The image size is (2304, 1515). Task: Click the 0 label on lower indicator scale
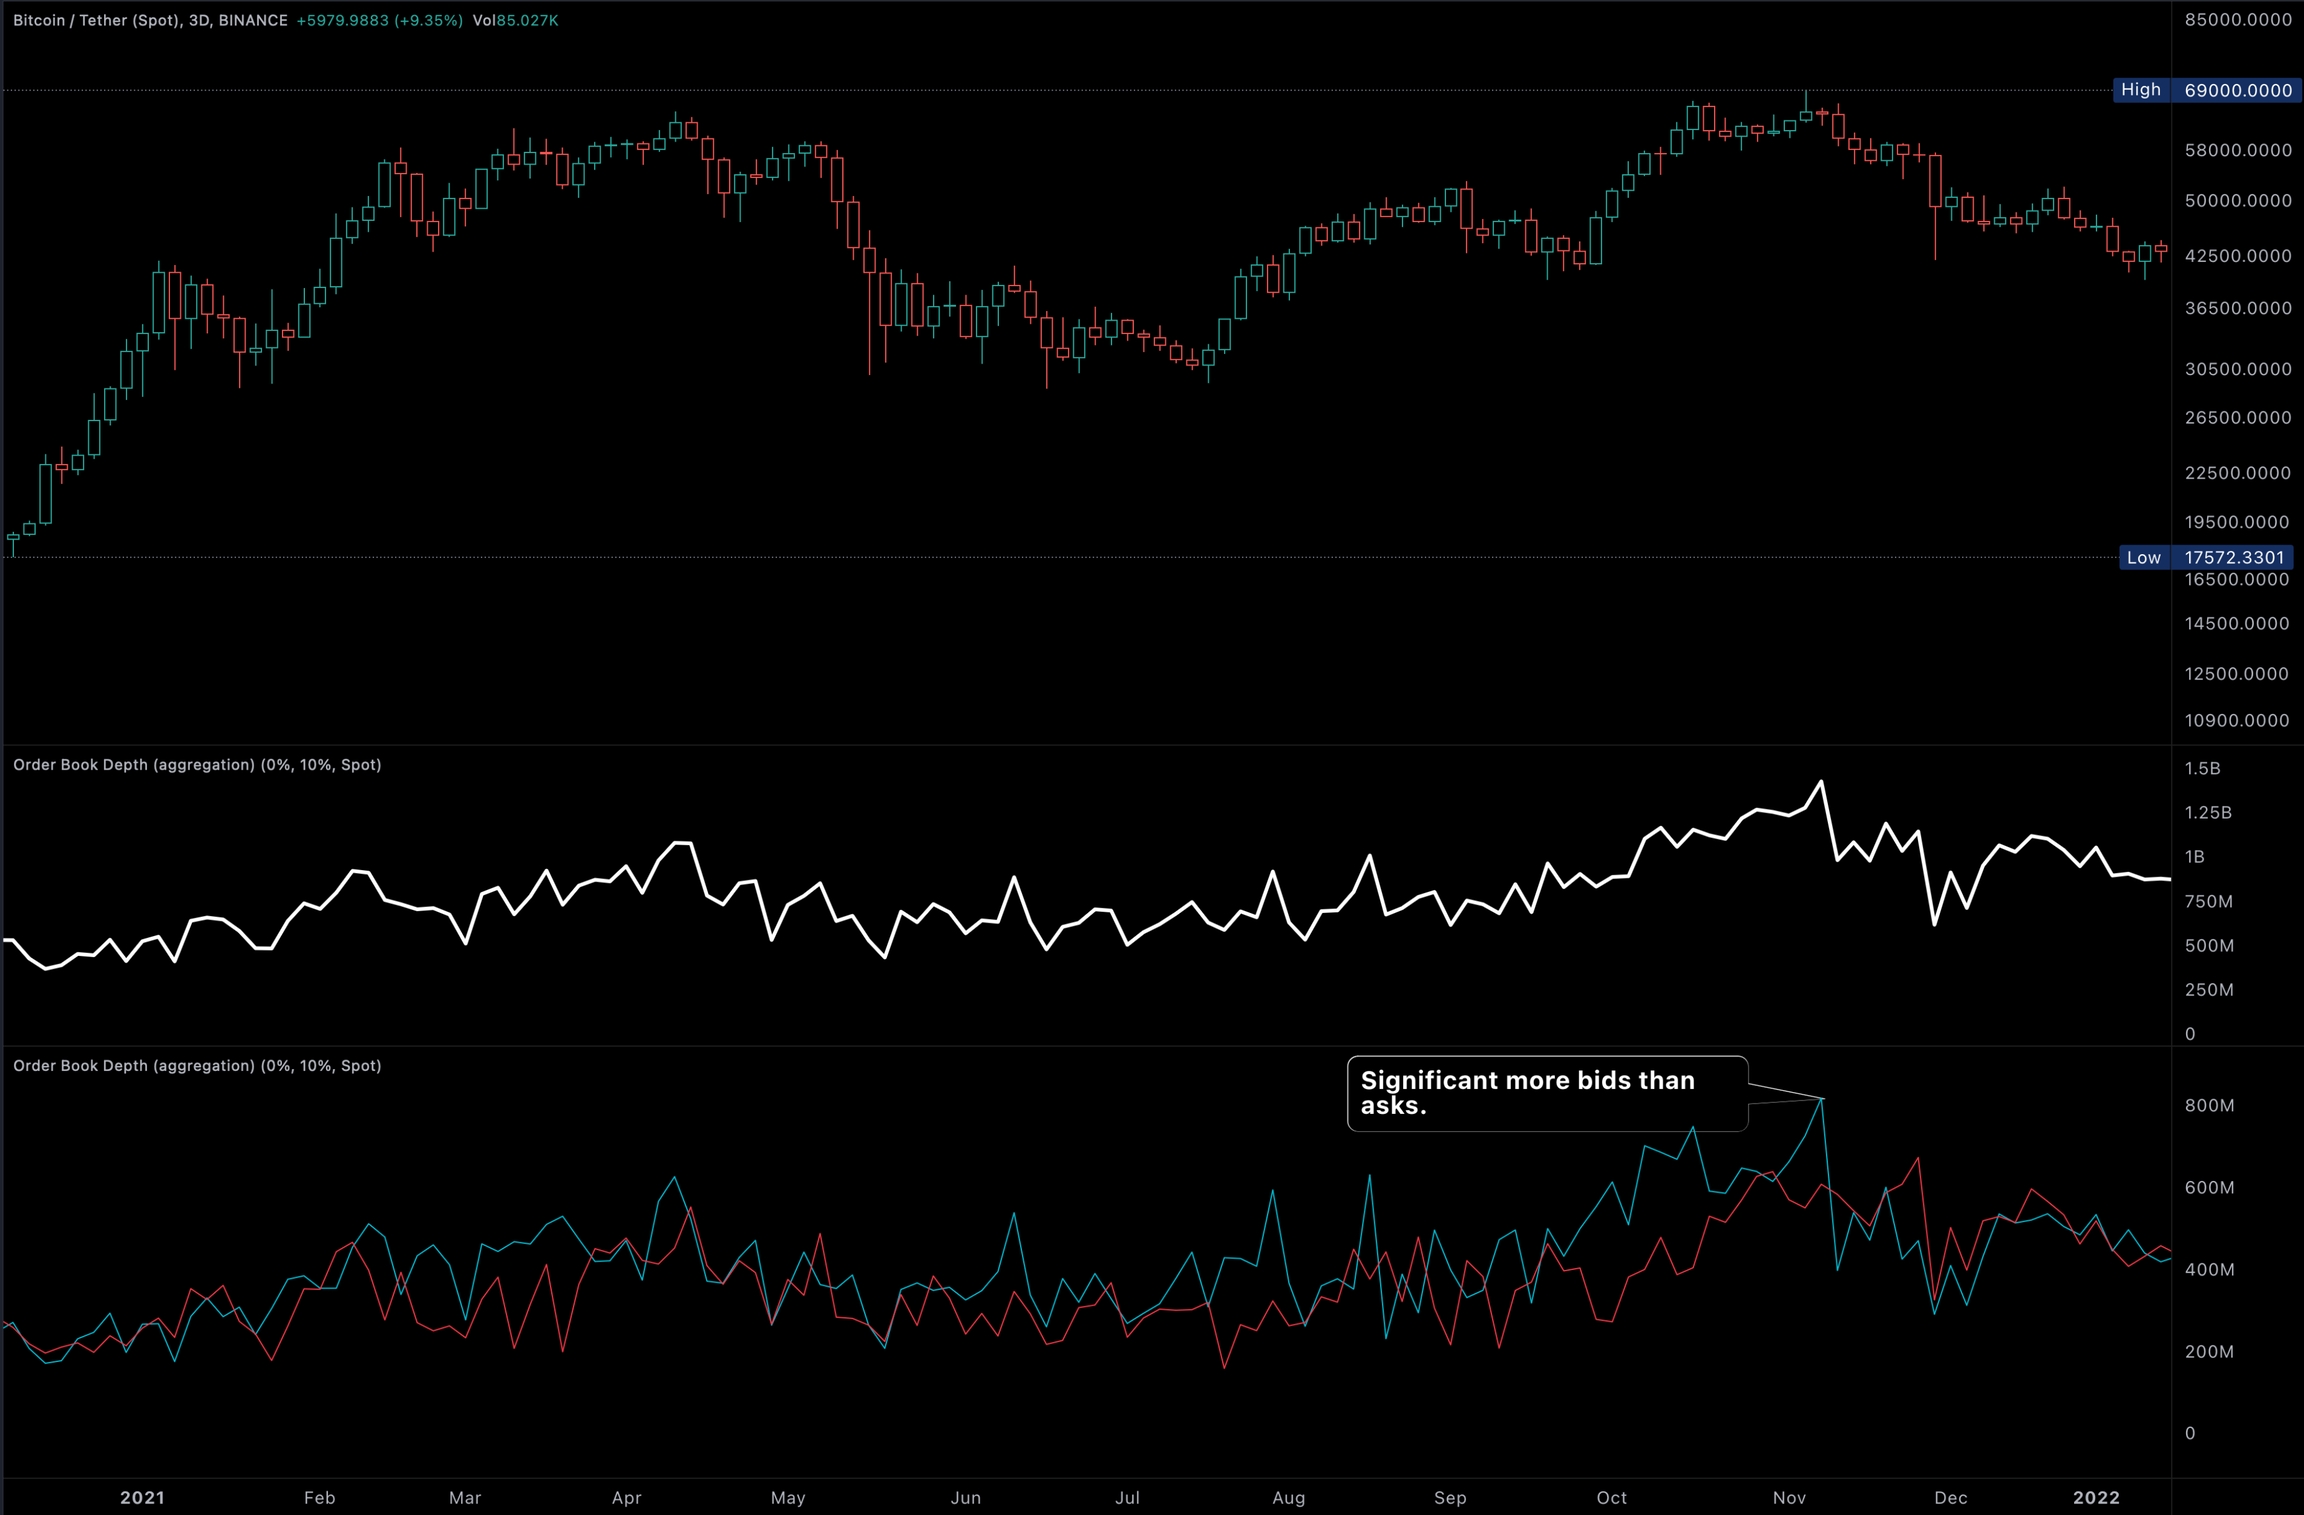(x=2190, y=1433)
